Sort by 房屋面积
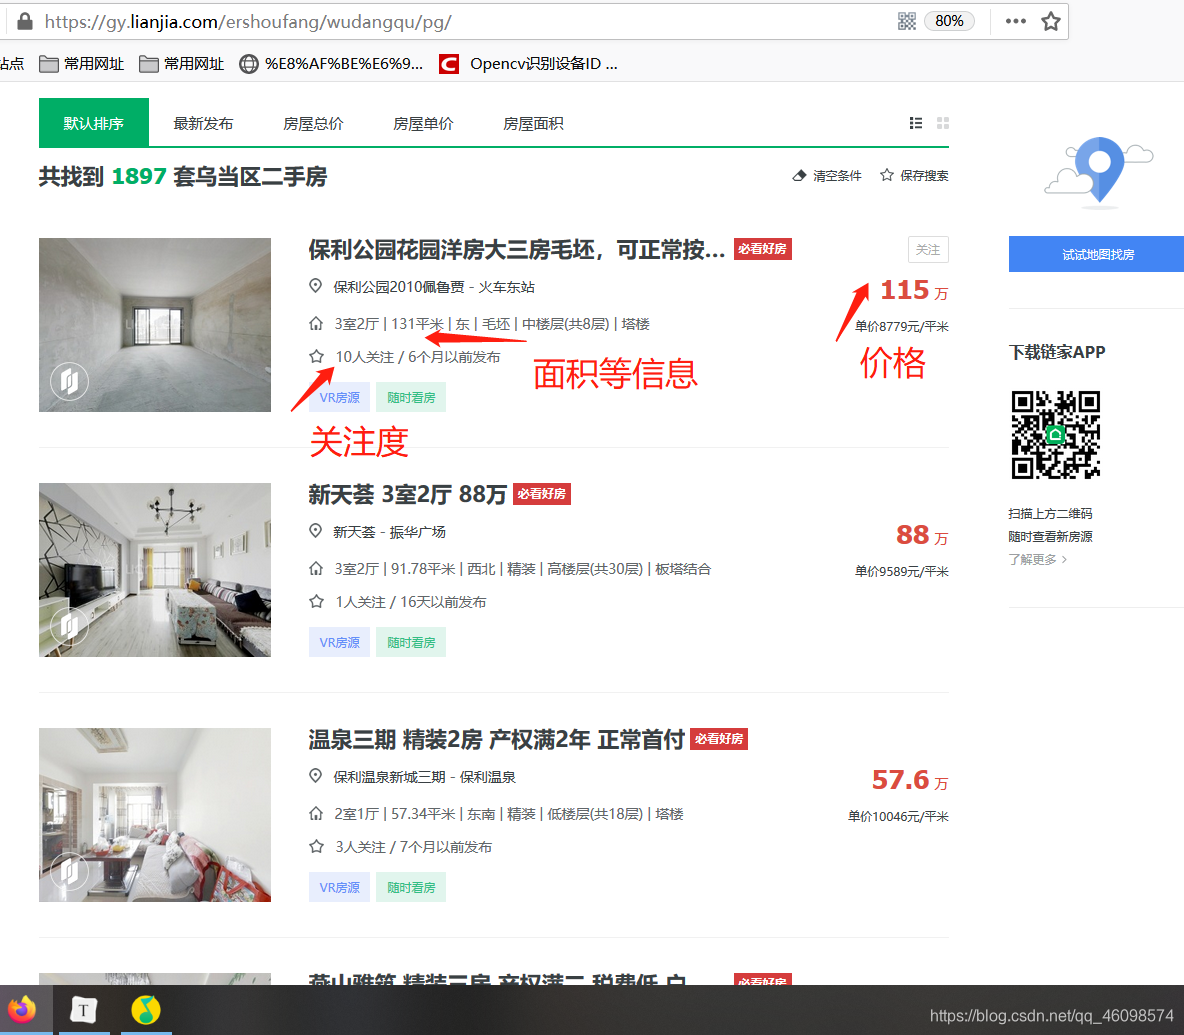The height and width of the screenshot is (1035, 1184). [533, 124]
